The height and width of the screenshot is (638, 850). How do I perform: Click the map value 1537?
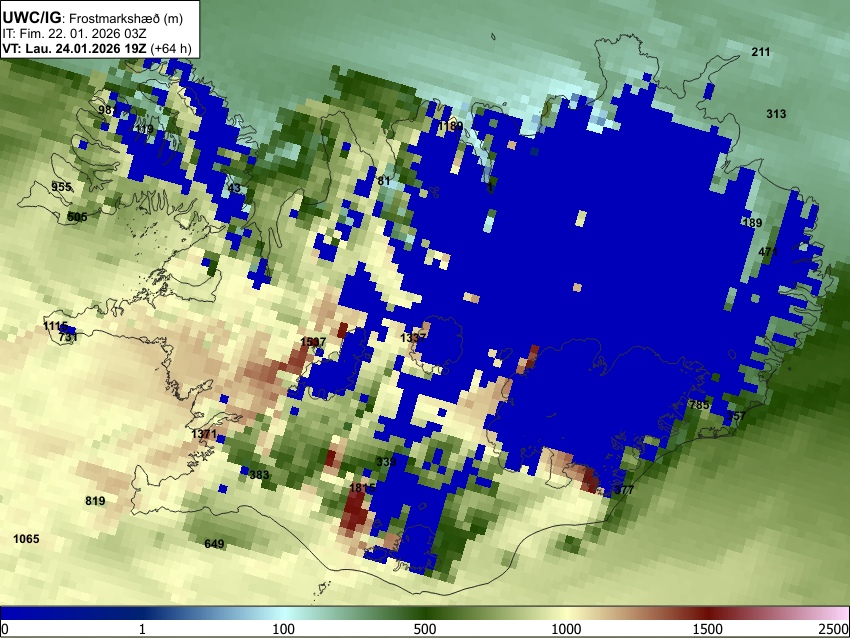[313, 341]
